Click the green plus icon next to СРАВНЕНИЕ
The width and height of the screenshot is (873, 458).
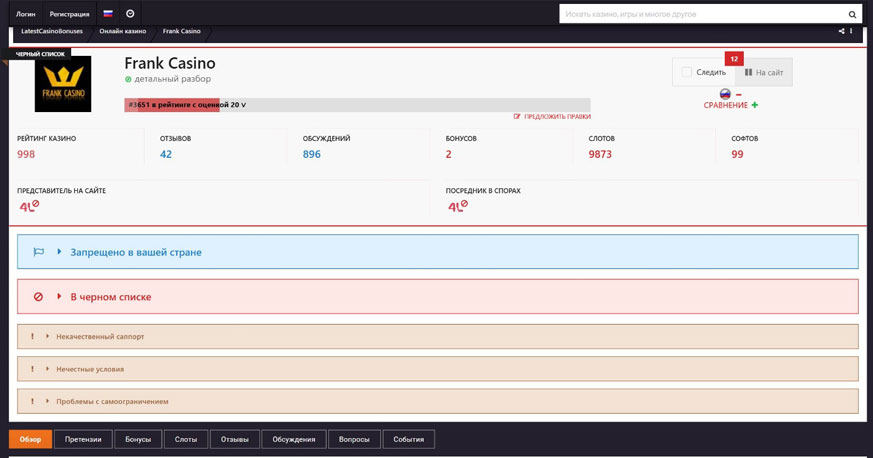754,105
